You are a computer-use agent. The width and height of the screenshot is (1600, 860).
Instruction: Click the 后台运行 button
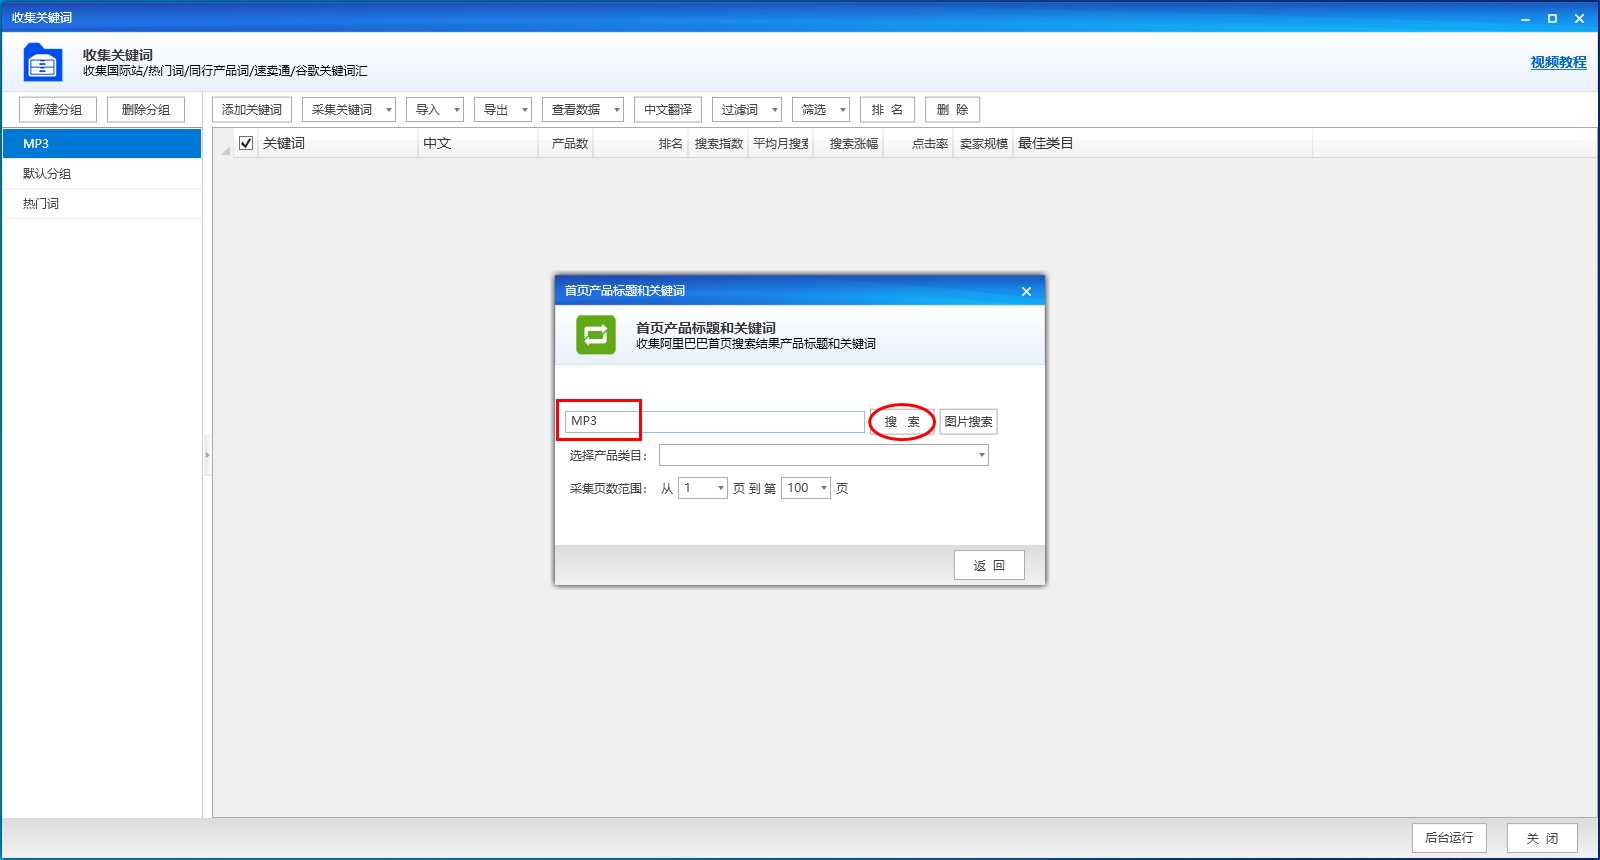[x=1449, y=838]
